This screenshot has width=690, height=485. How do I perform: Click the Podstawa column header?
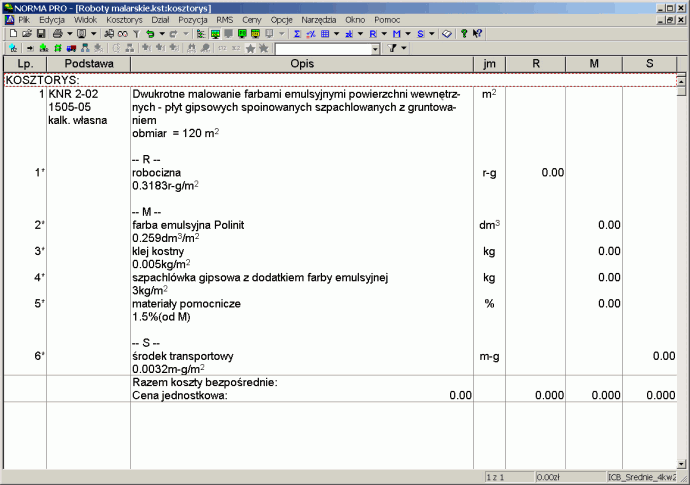pyautogui.click(x=88, y=64)
